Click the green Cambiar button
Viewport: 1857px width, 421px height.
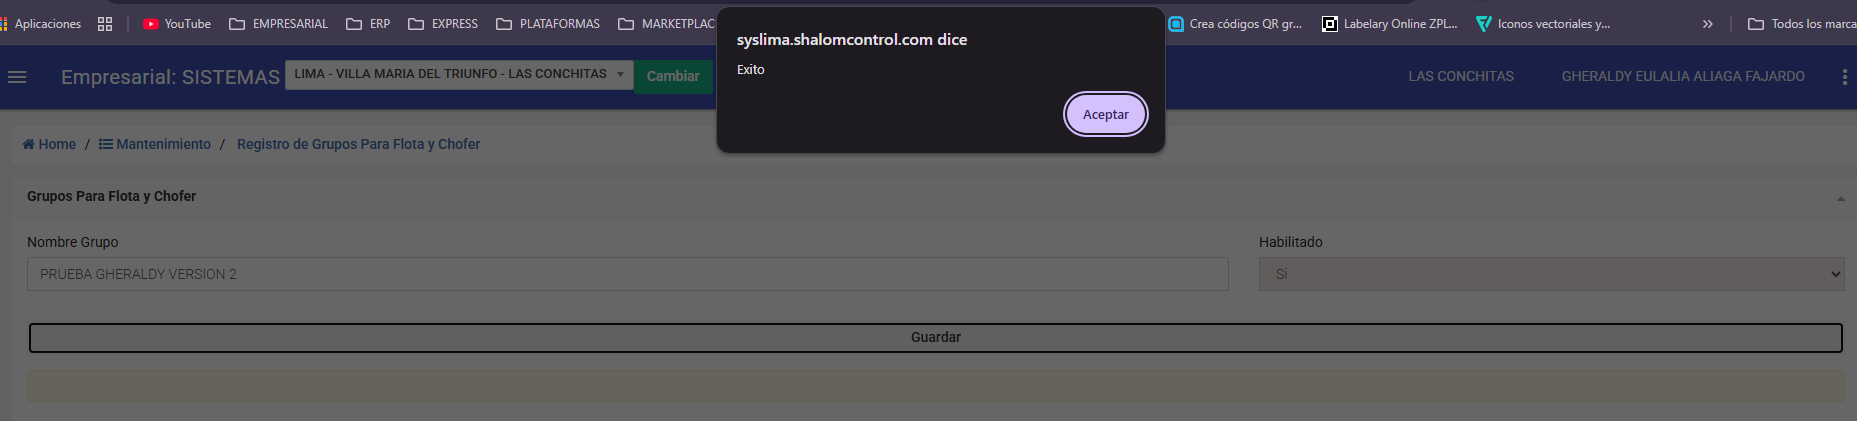(x=673, y=76)
